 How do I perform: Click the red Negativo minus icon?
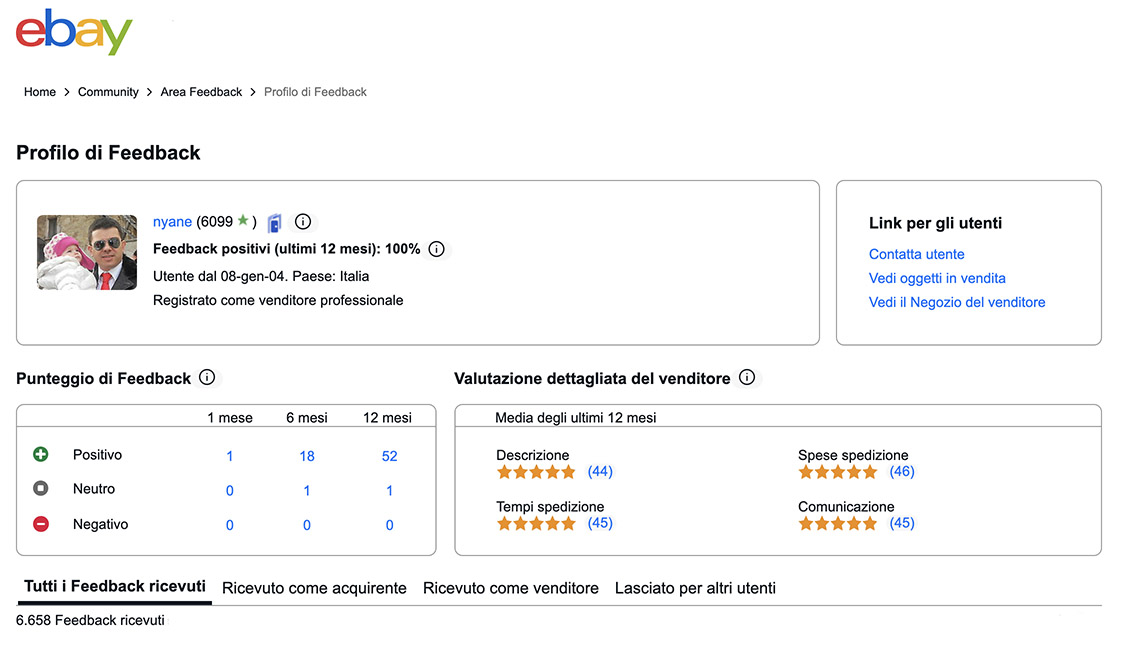41,524
